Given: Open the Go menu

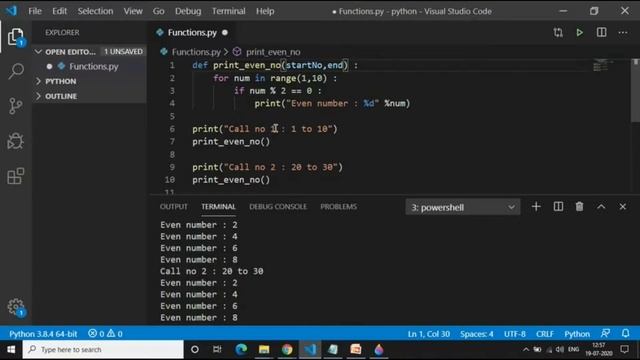Looking at the screenshot, I should pos(158,11).
